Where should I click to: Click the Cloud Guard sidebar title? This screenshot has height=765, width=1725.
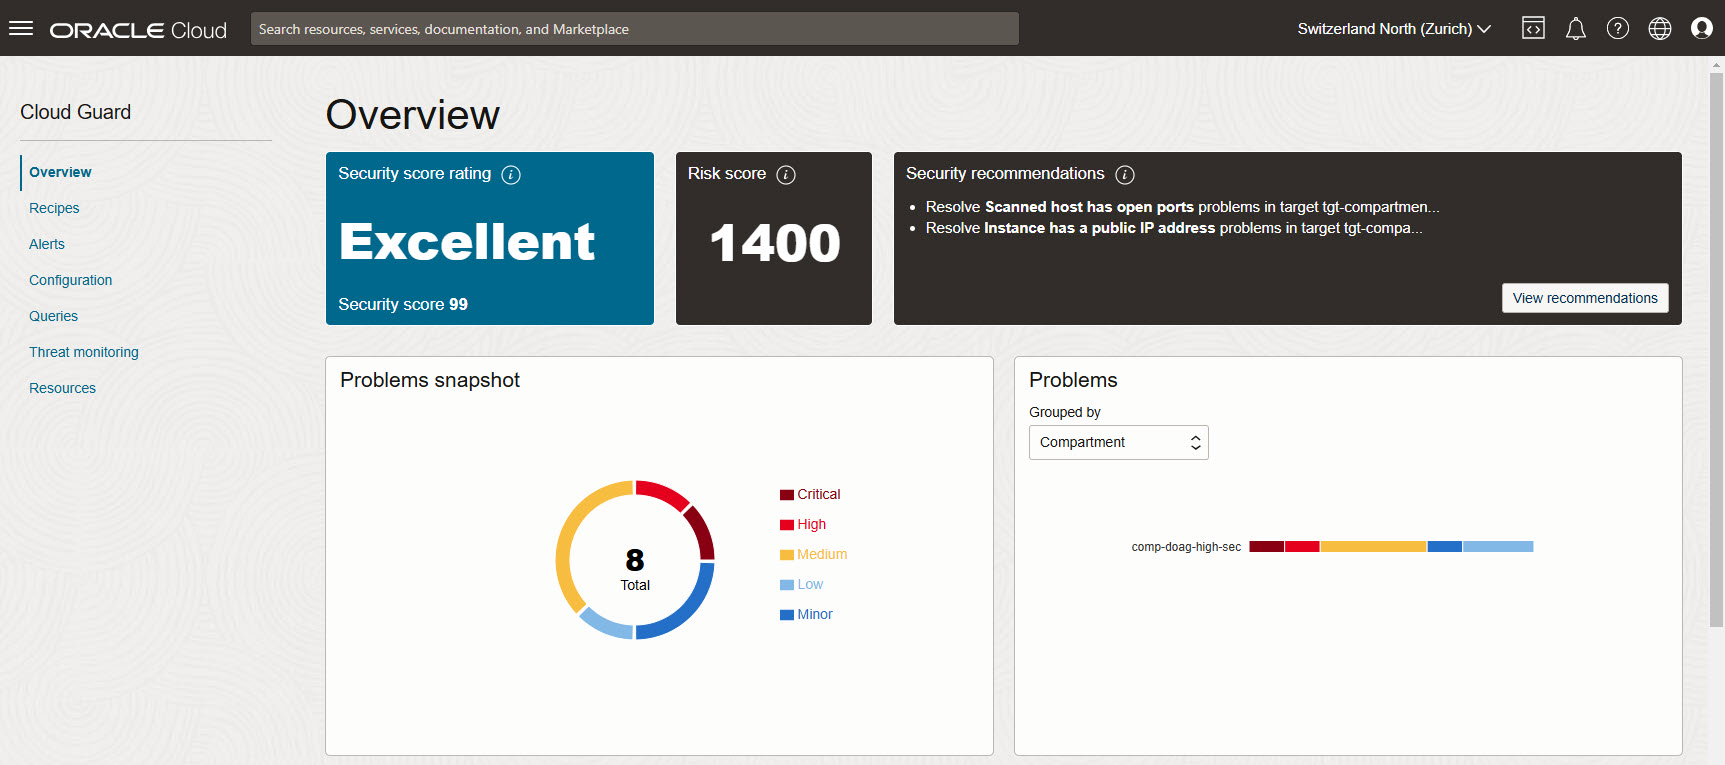(x=76, y=112)
